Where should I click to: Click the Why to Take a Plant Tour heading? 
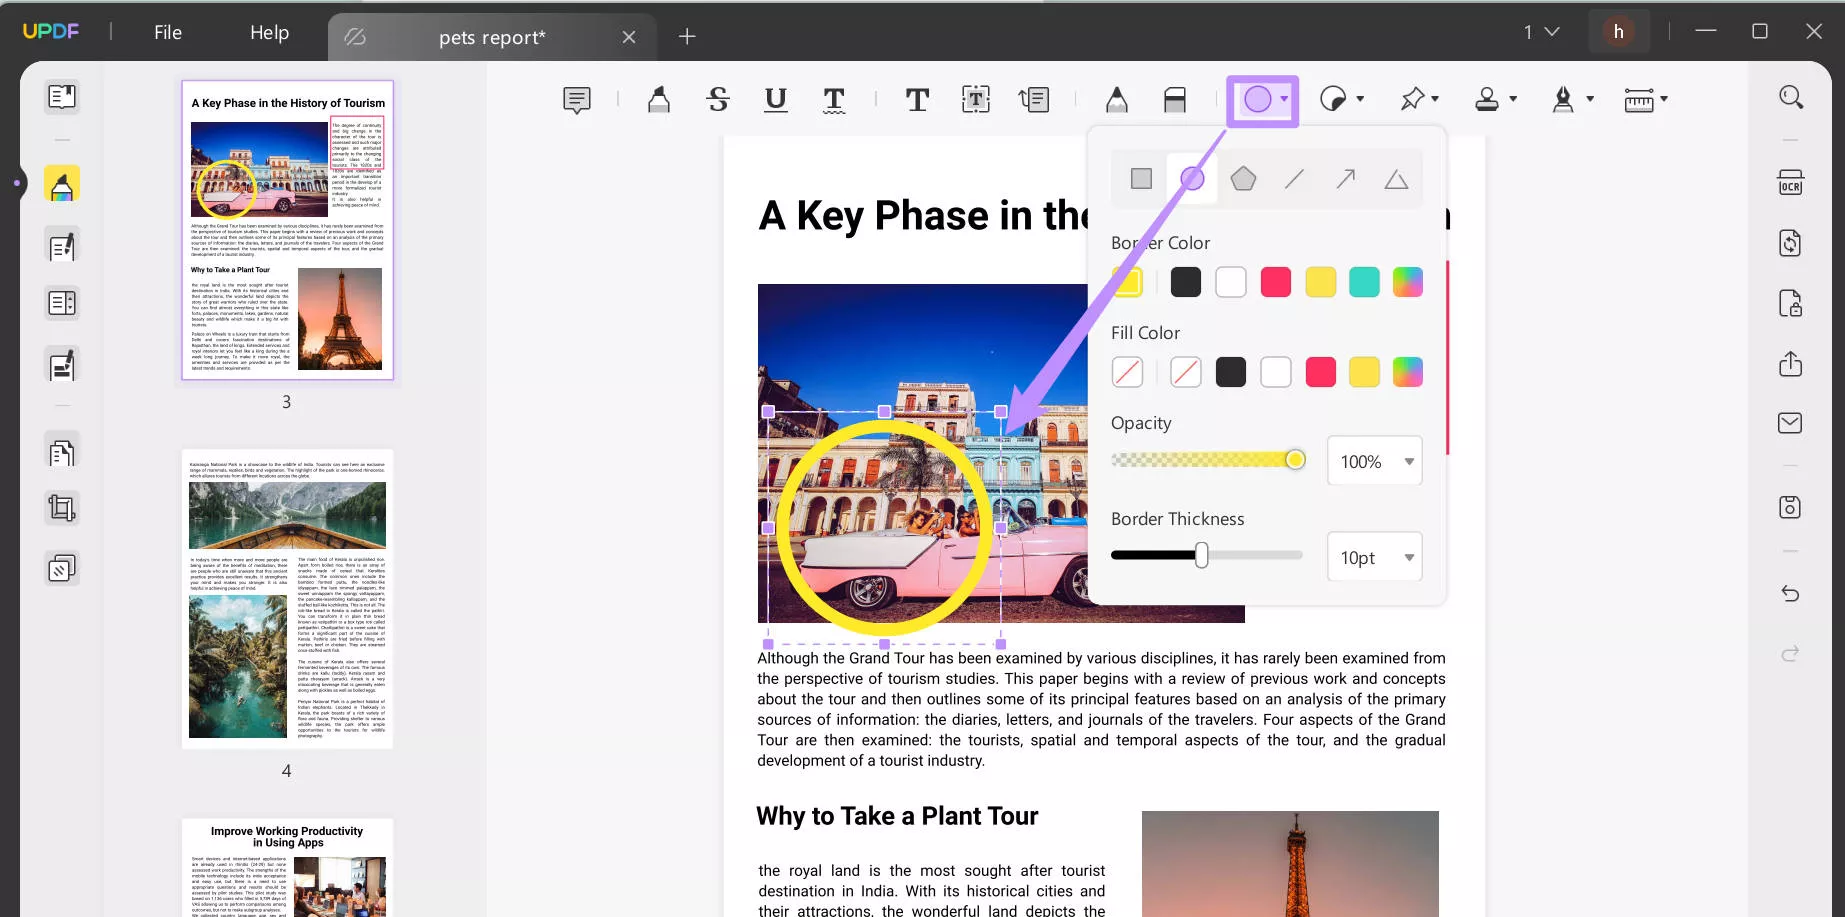(897, 816)
